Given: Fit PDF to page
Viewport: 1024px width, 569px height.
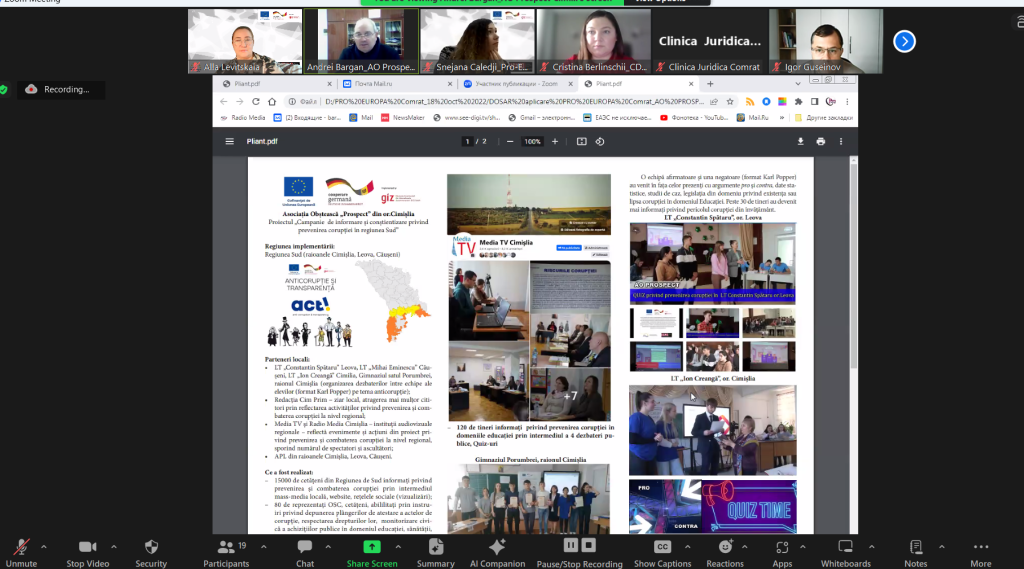Looking at the screenshot, I should [x=581, y=141].
